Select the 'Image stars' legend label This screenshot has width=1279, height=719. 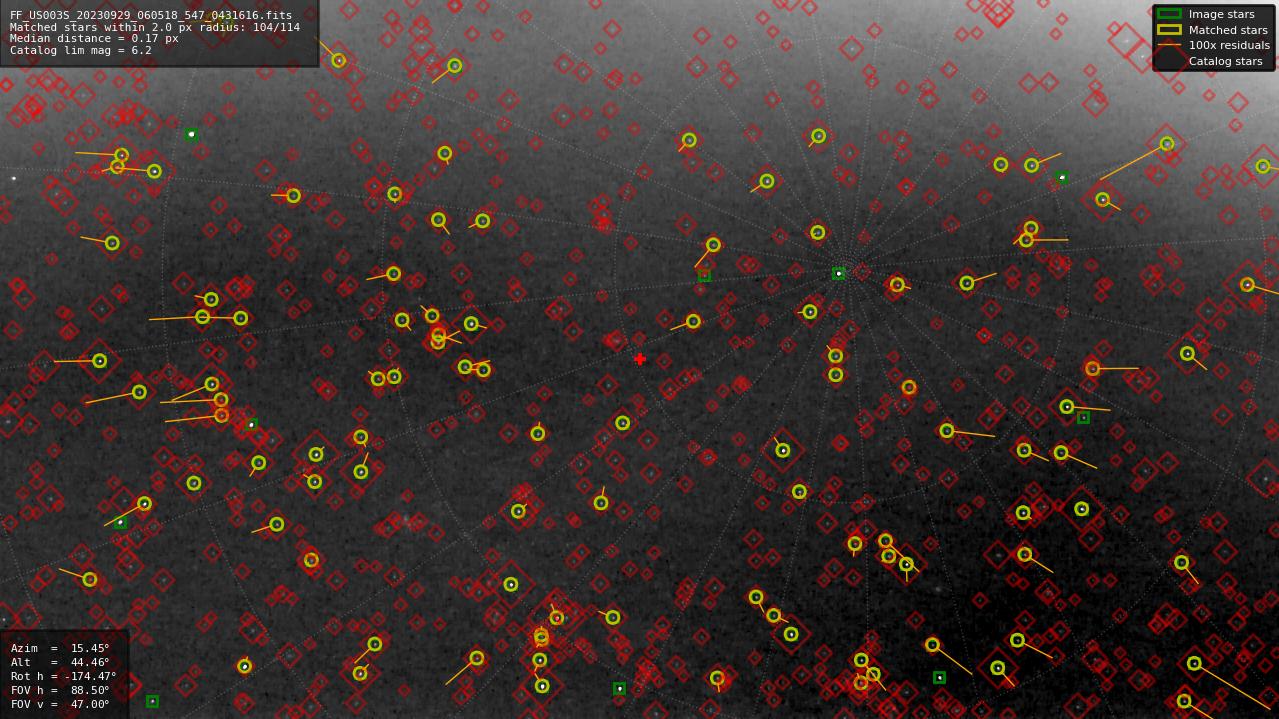[x=1221, y=14]
